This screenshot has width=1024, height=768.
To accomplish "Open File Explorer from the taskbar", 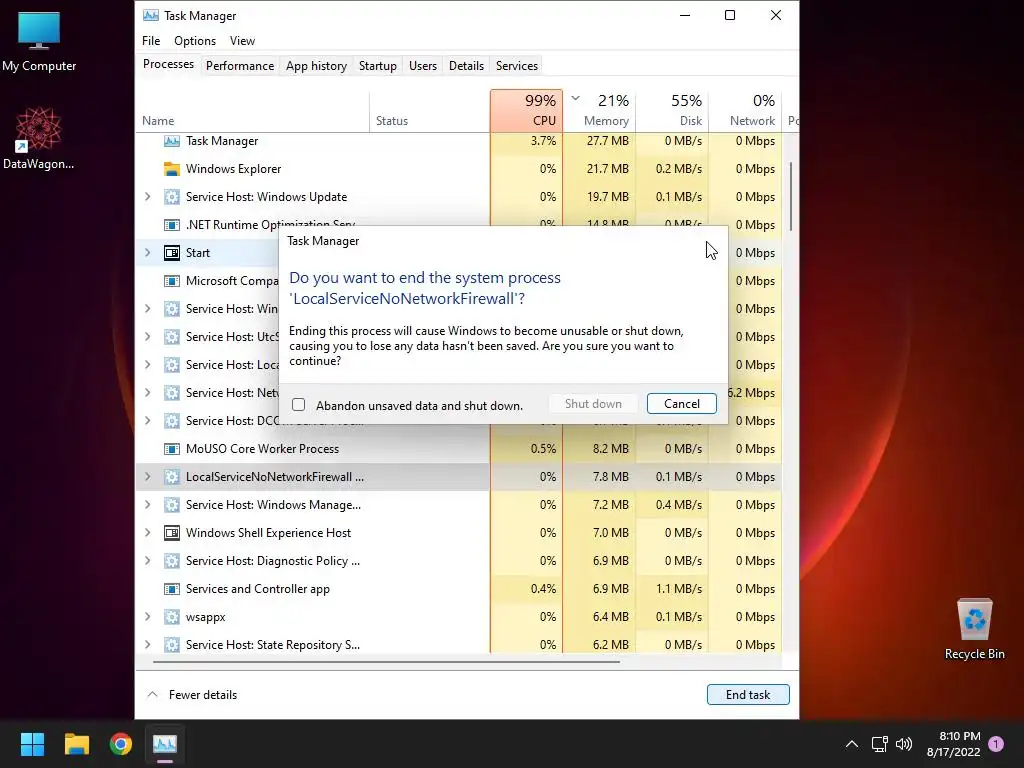I will 76,744.
